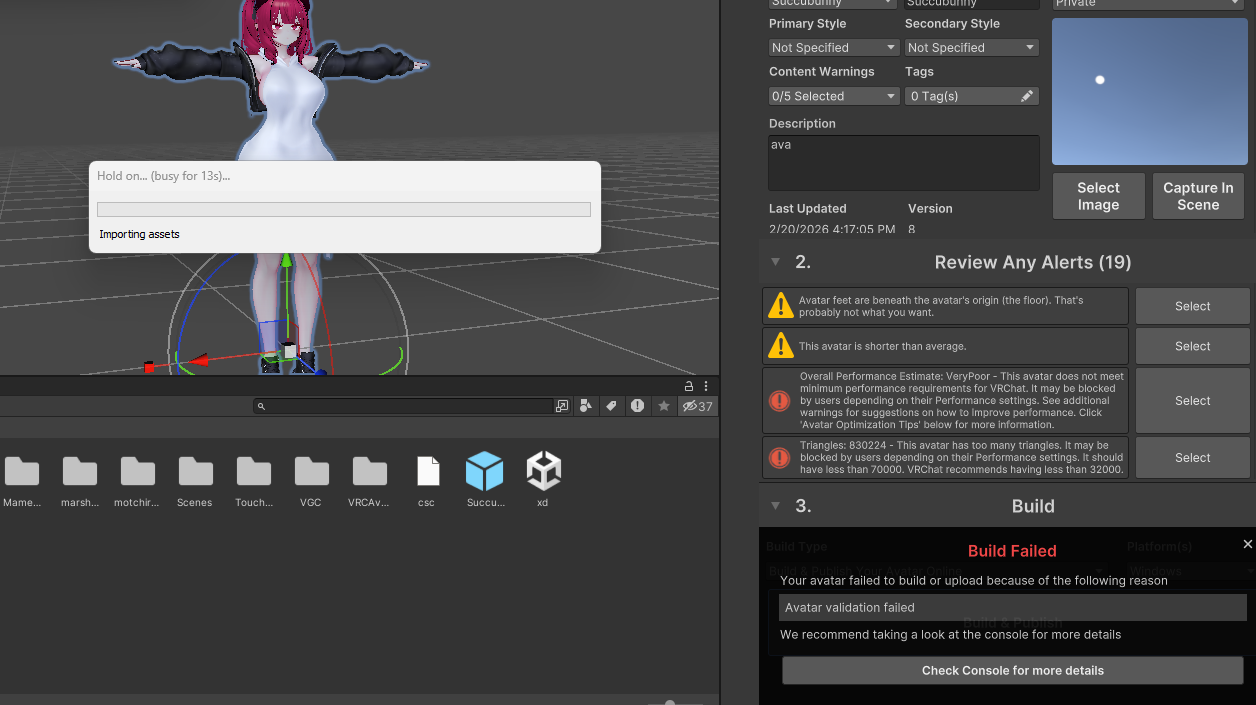Select the VeryPoor performance alert target

(1193, 401)
